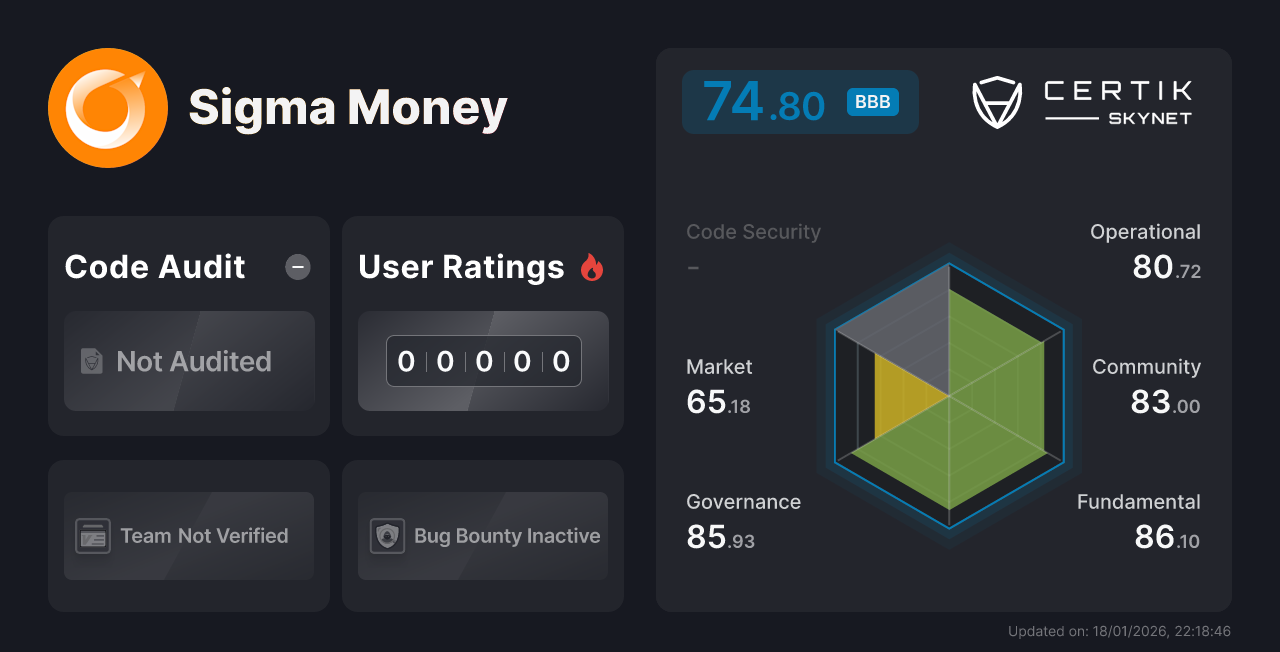1280x652 pixels.
Task: Select the shield icon beside Not Audited
Action: point(91,362)
